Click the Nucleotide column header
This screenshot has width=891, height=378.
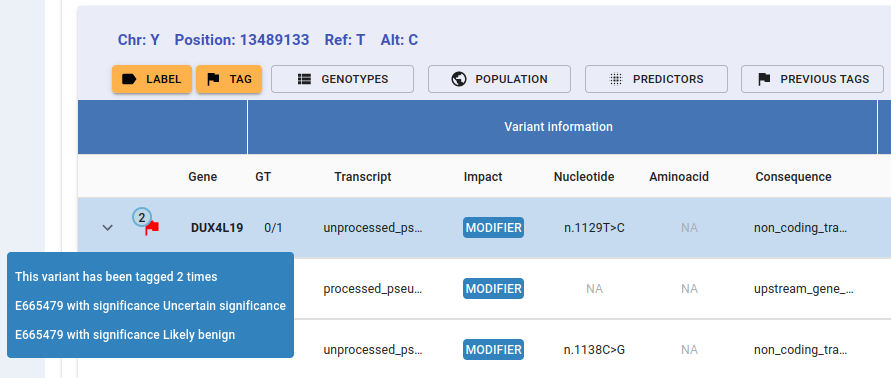[x=584, y=177]
